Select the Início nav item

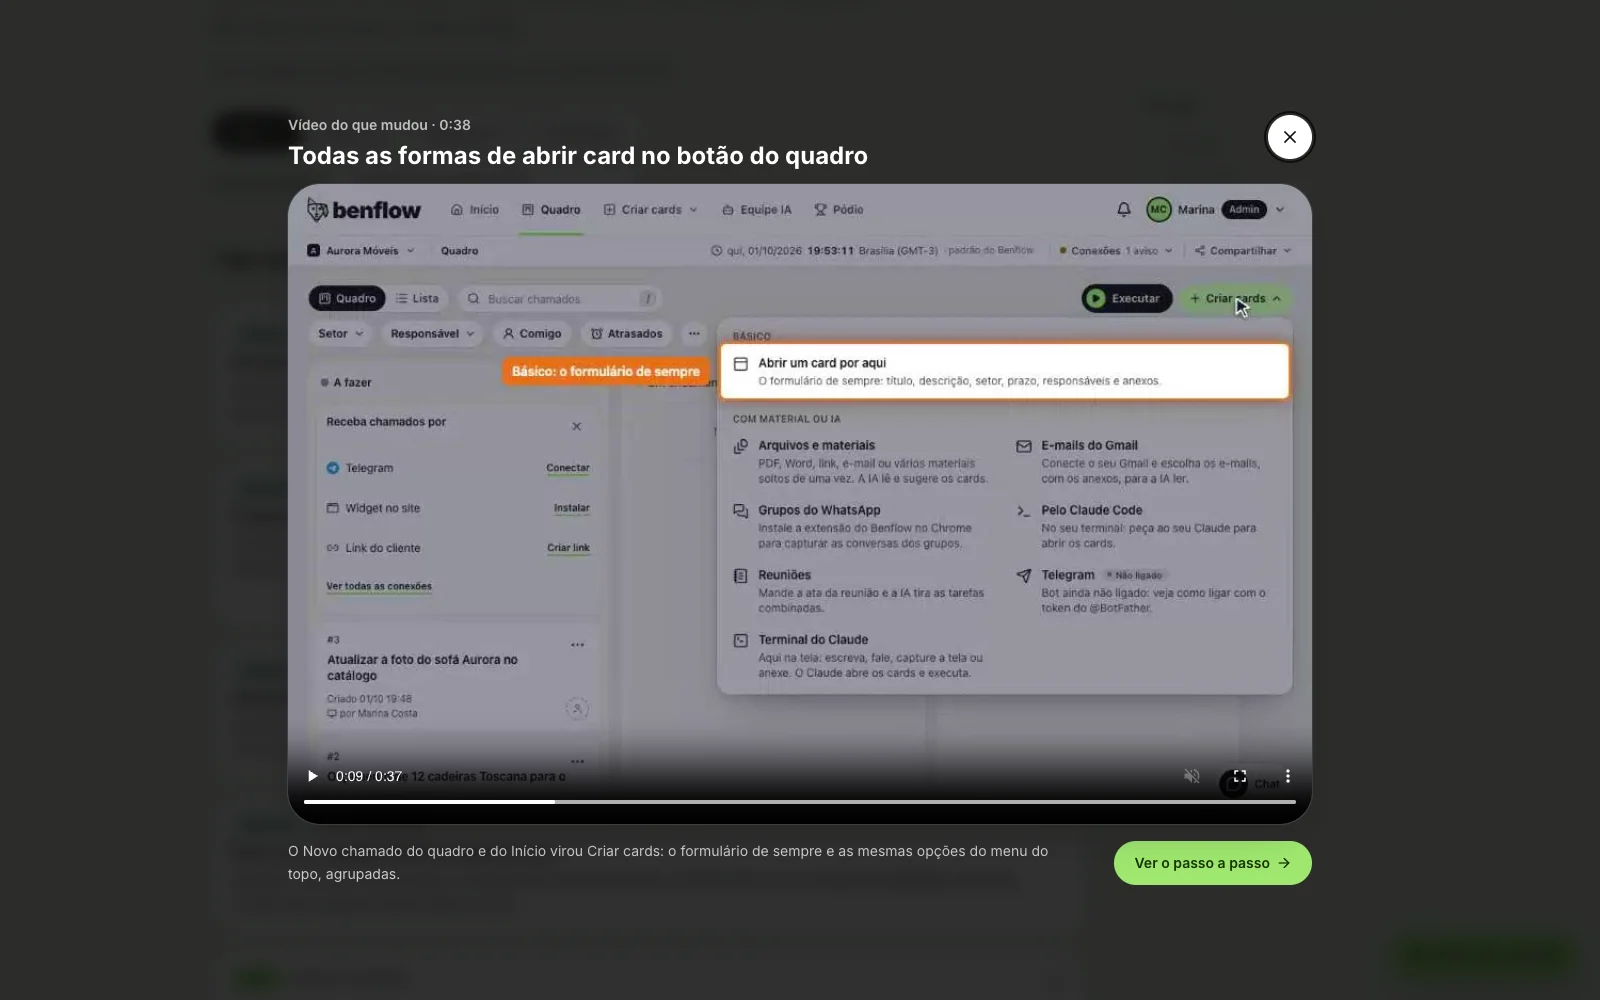(475, 210)
